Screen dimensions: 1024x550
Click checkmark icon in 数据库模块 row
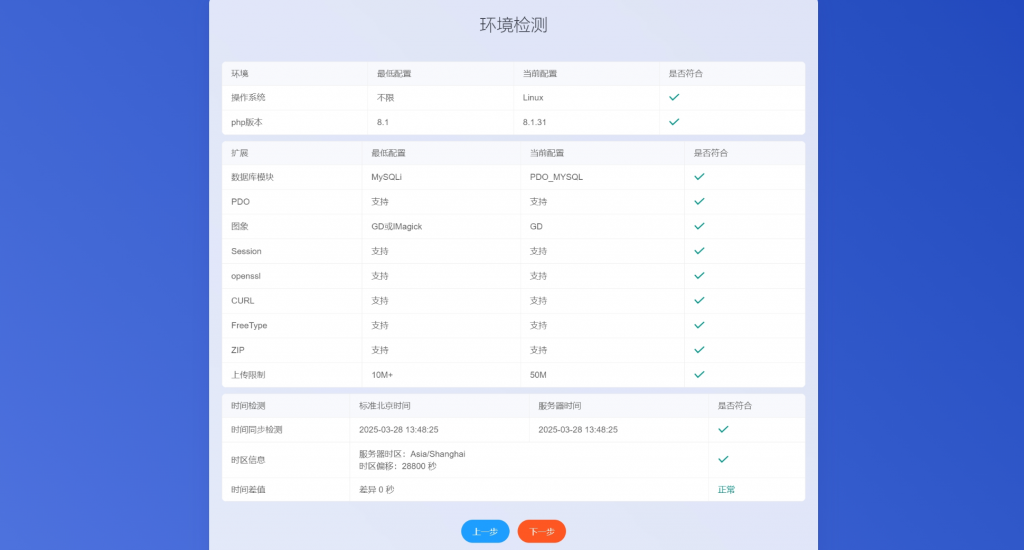tap(699, 177)
